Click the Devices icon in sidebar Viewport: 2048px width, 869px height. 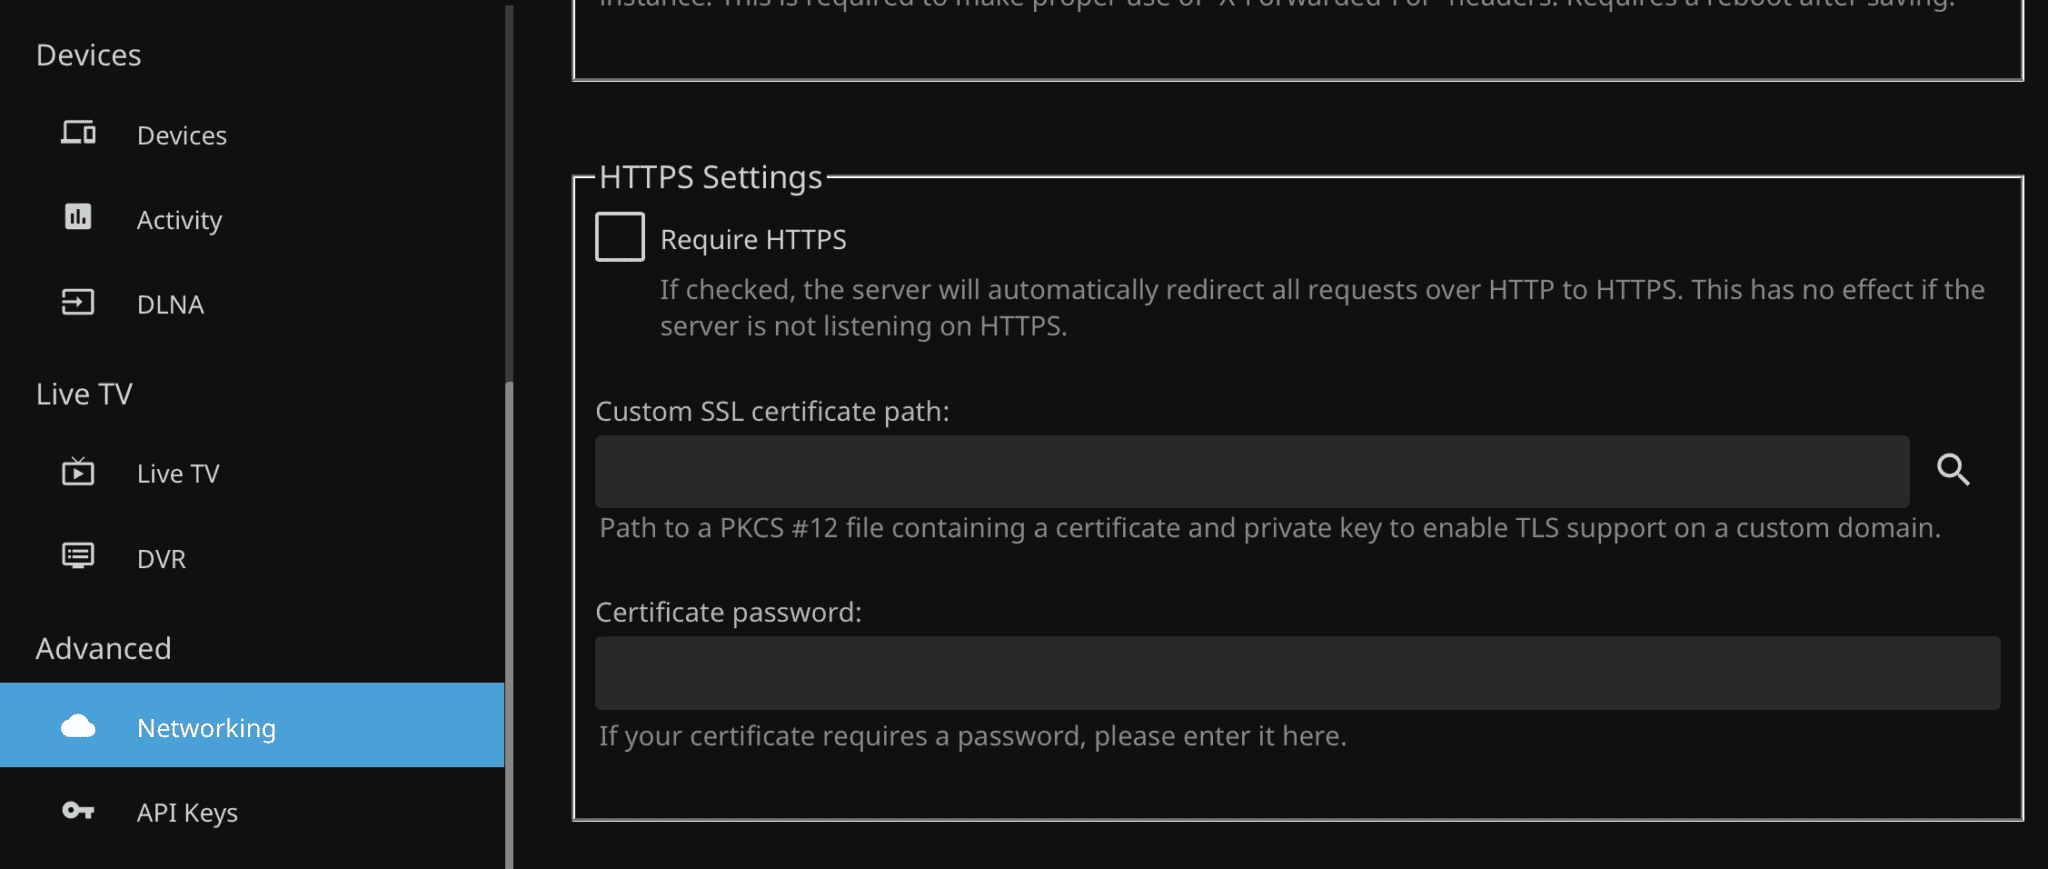(78, 133)
